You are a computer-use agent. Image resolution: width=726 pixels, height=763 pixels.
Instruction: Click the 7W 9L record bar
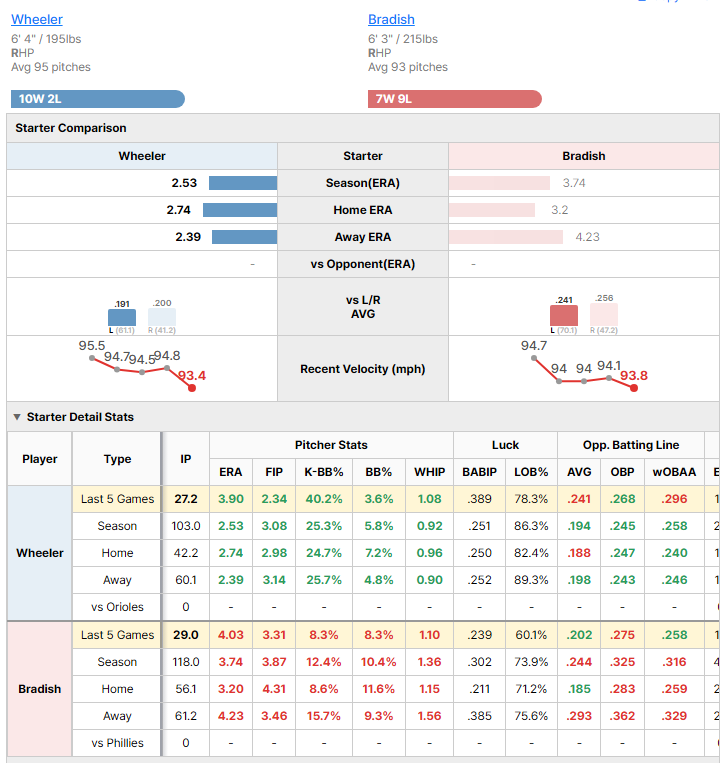pyautogui.click(x=454, y=99)
